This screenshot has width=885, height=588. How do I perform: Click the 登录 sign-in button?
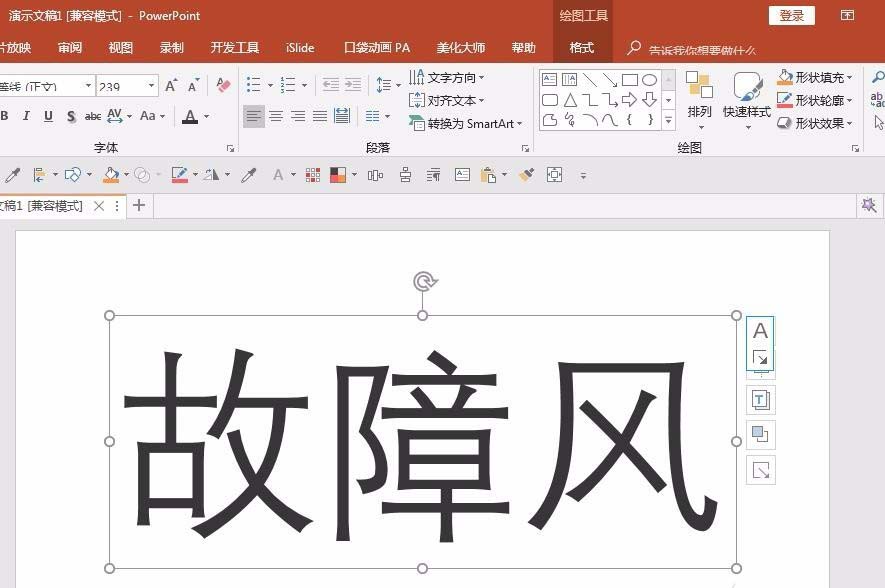point(792,15)
